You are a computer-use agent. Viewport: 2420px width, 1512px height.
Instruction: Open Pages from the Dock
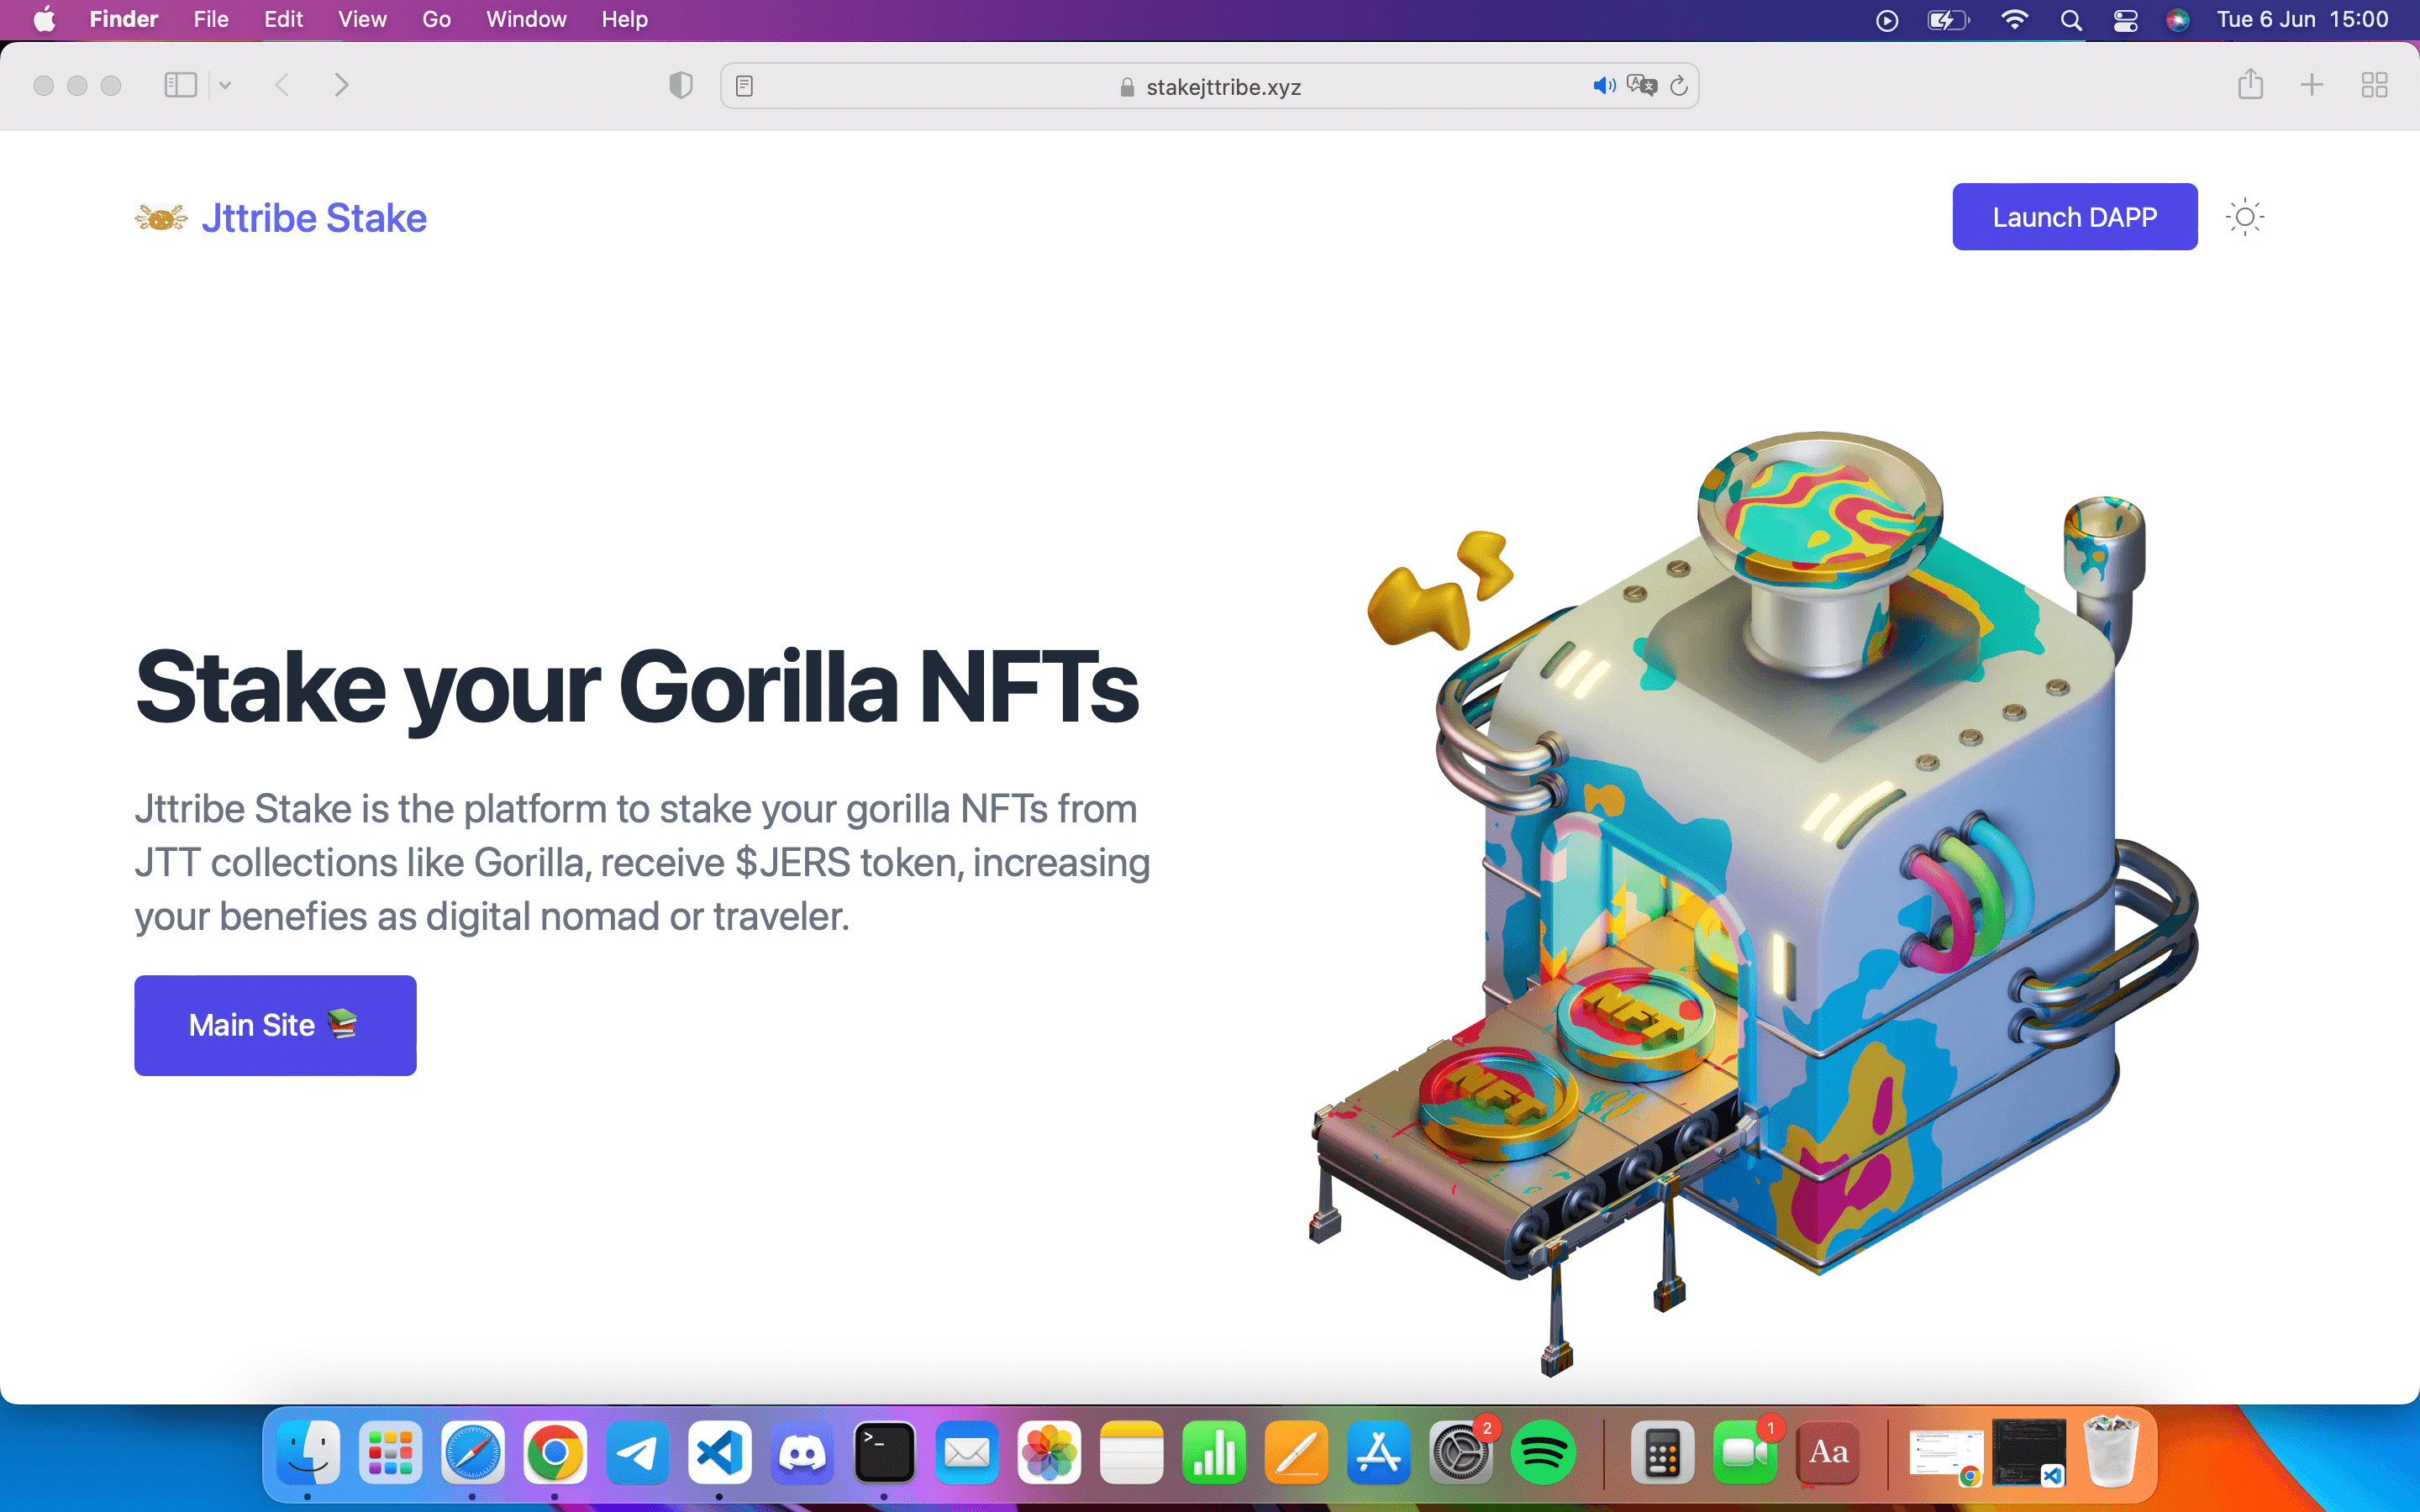point(1296,1452)
